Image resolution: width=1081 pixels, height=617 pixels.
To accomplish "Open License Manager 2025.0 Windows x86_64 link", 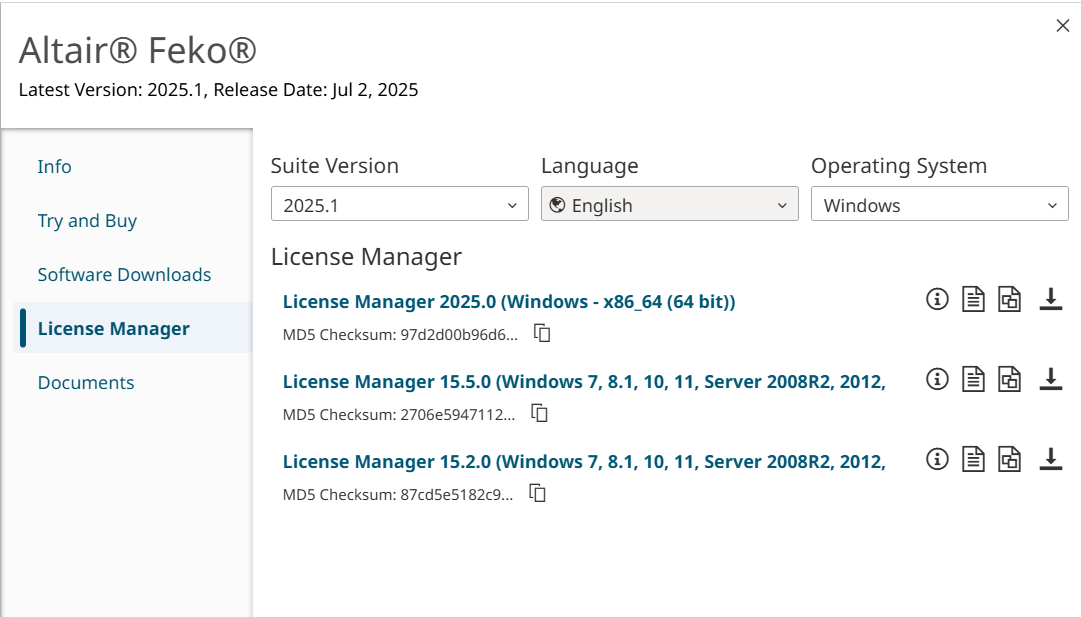I will [x=509, y=302].
